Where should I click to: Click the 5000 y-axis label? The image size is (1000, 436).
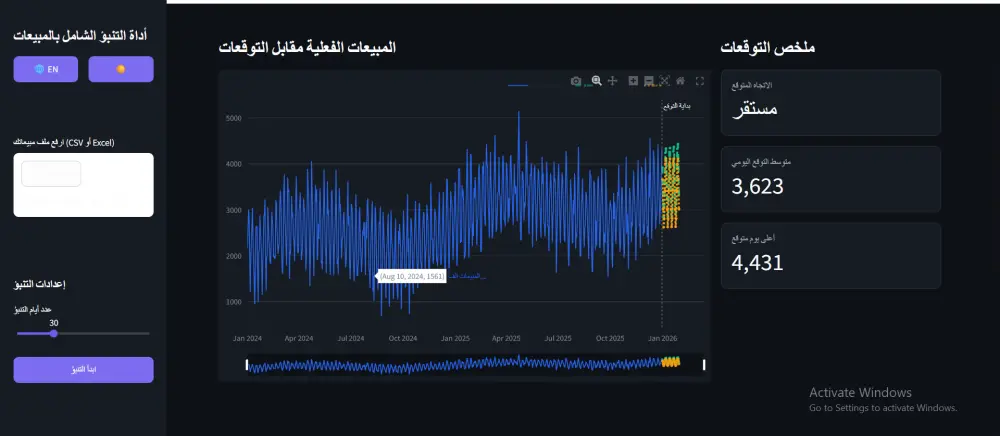(x=233, y=118)
